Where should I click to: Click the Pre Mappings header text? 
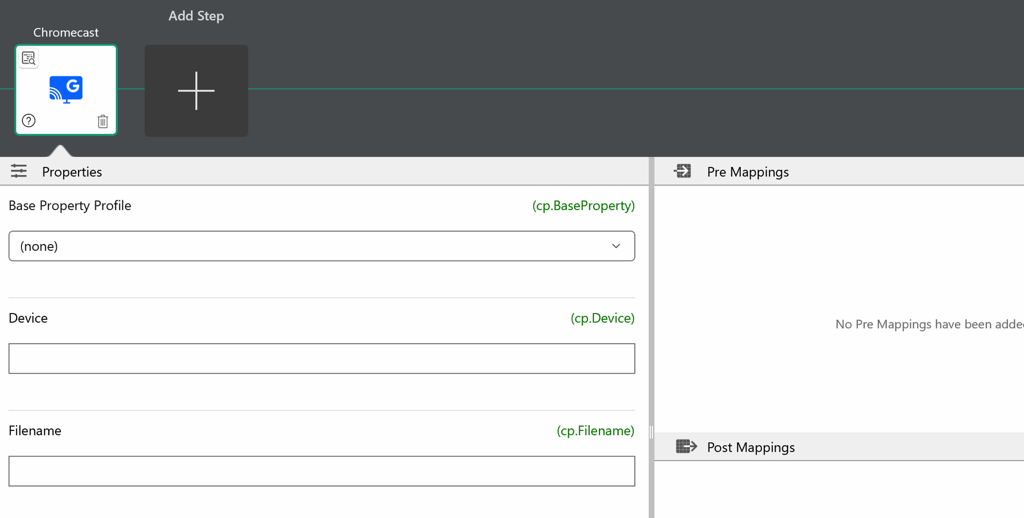[x=748, y=172]
